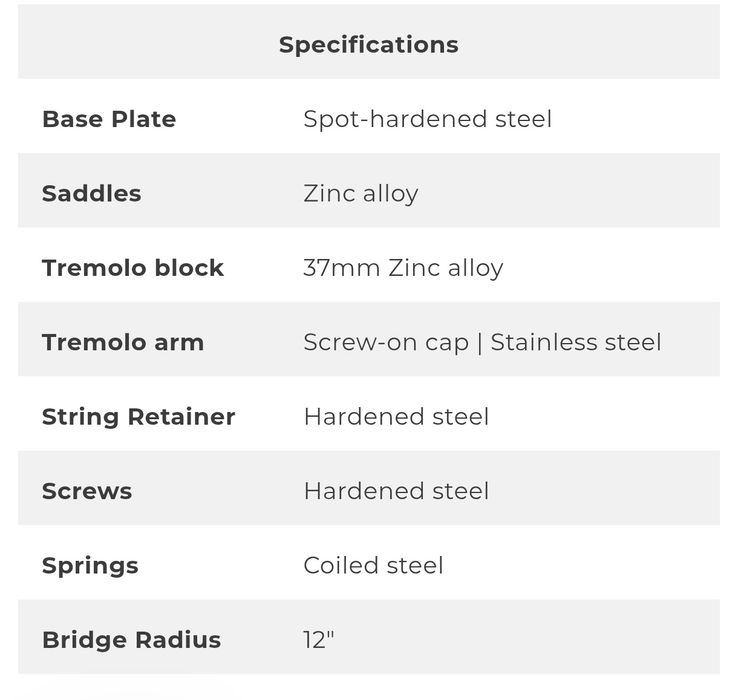The image size is (738, 700).
Task: Click the Screw-on cap text
Action: point(386,342)
